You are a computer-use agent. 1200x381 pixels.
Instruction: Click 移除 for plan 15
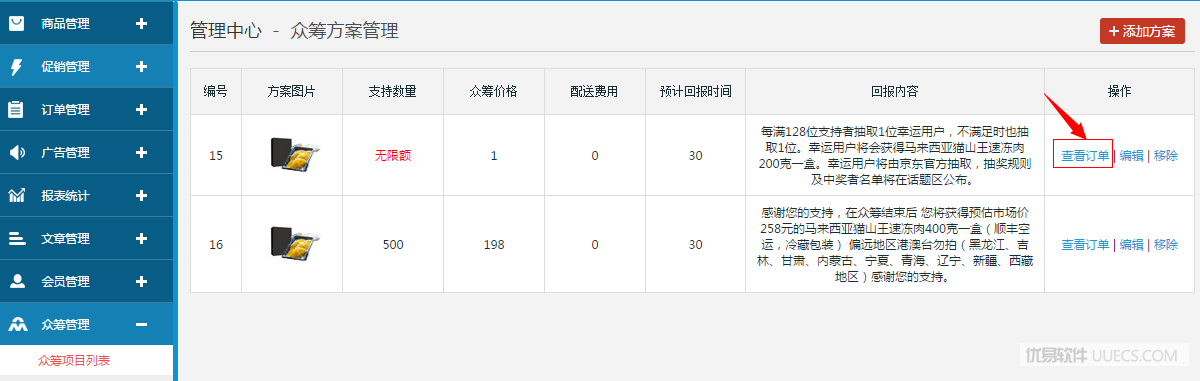tap(1165, 155)
